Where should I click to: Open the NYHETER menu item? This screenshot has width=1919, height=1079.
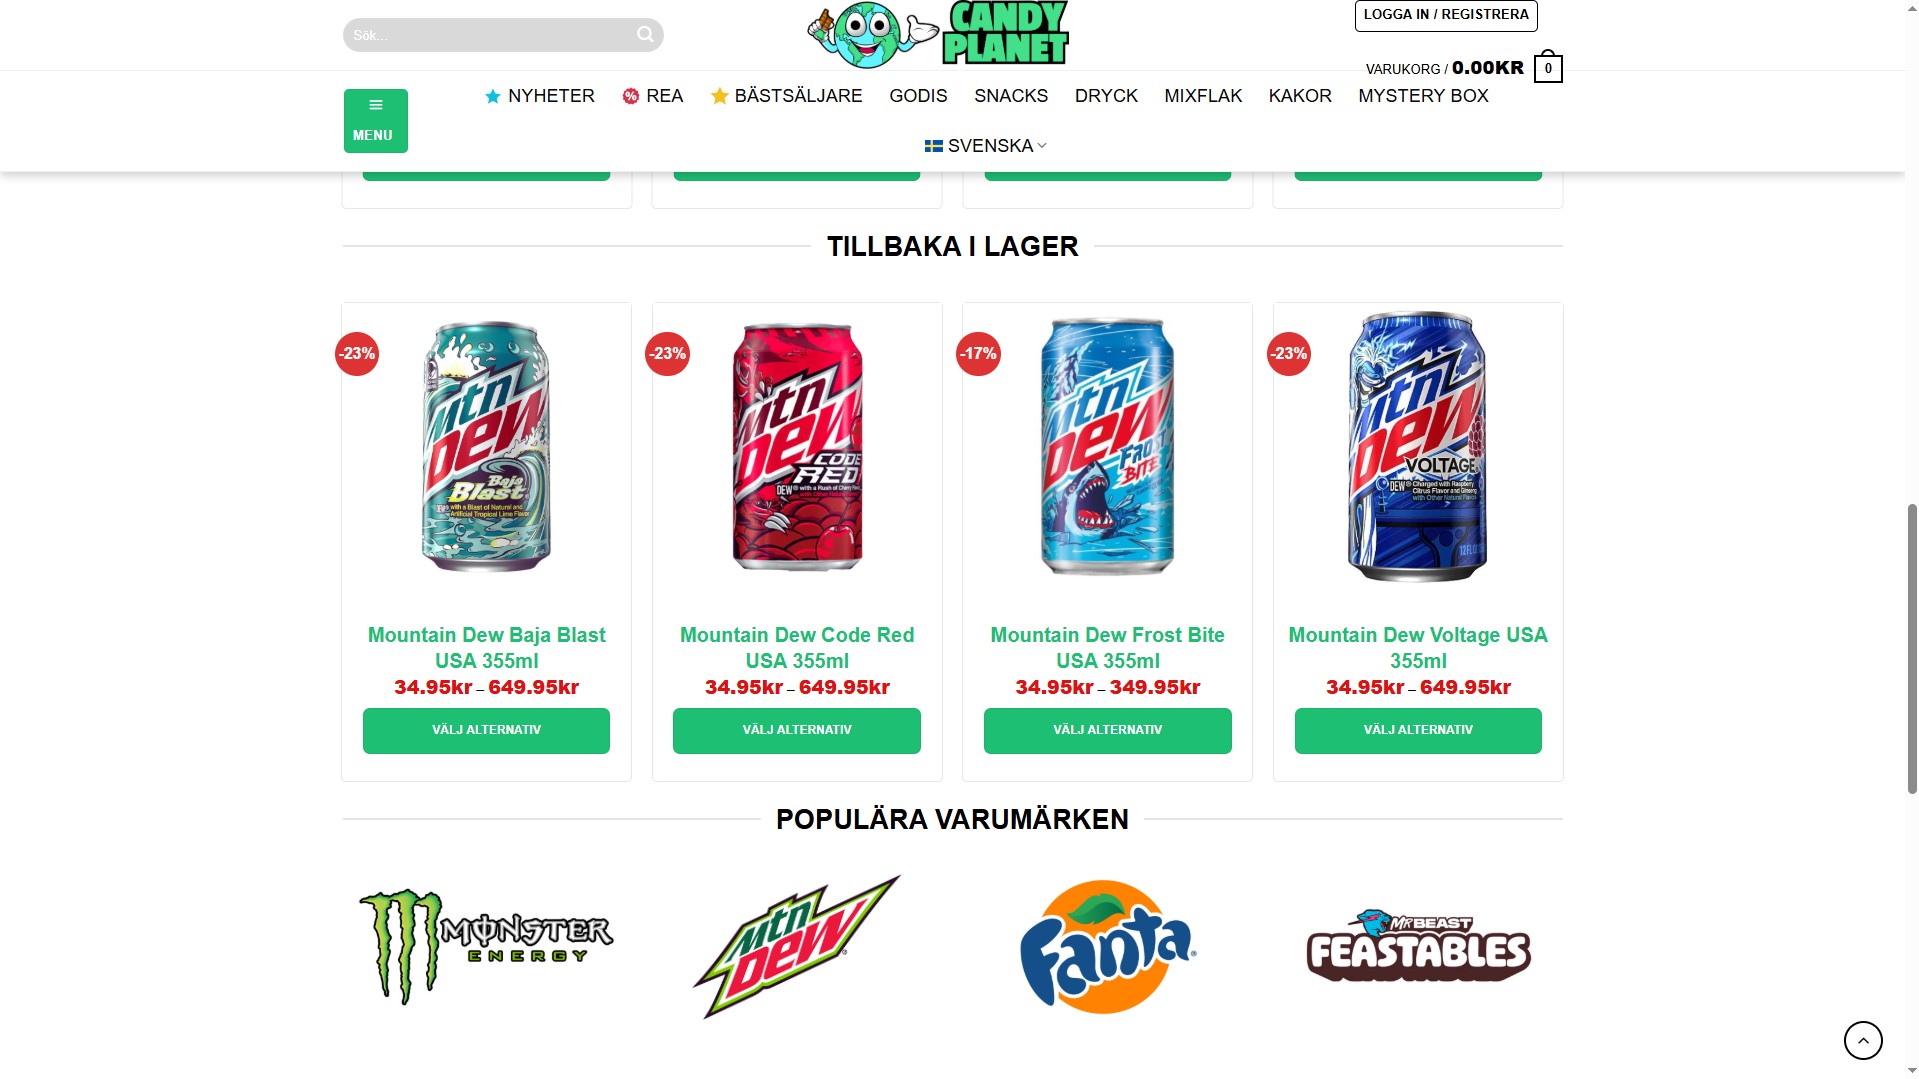pyautogui.click(x=540, y=96)
